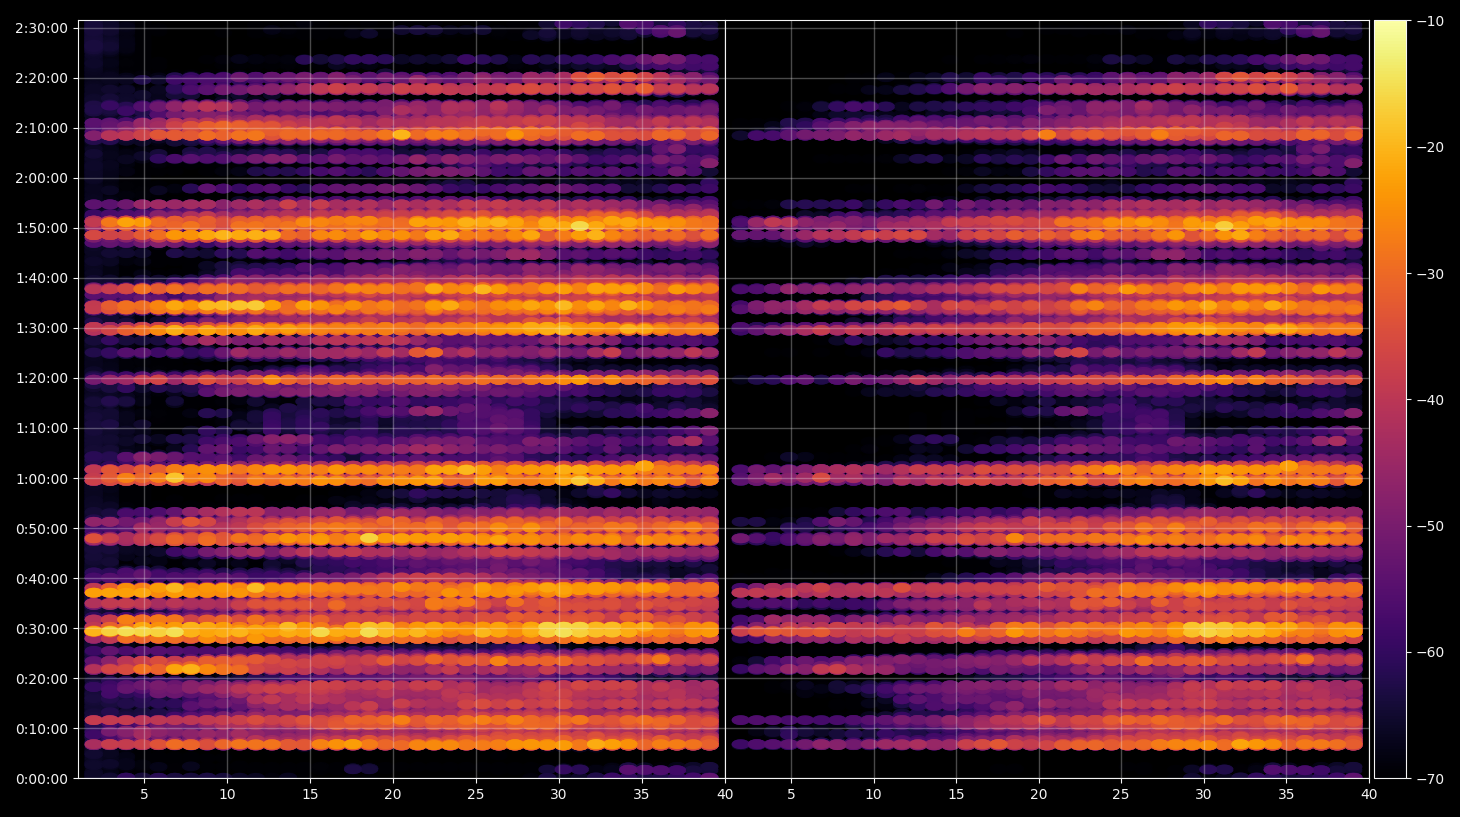Image resolution: width=1460 pixels, height=817 pixels.
Task: Pick the 1:00:00 time label
Action: coord(41,479)
